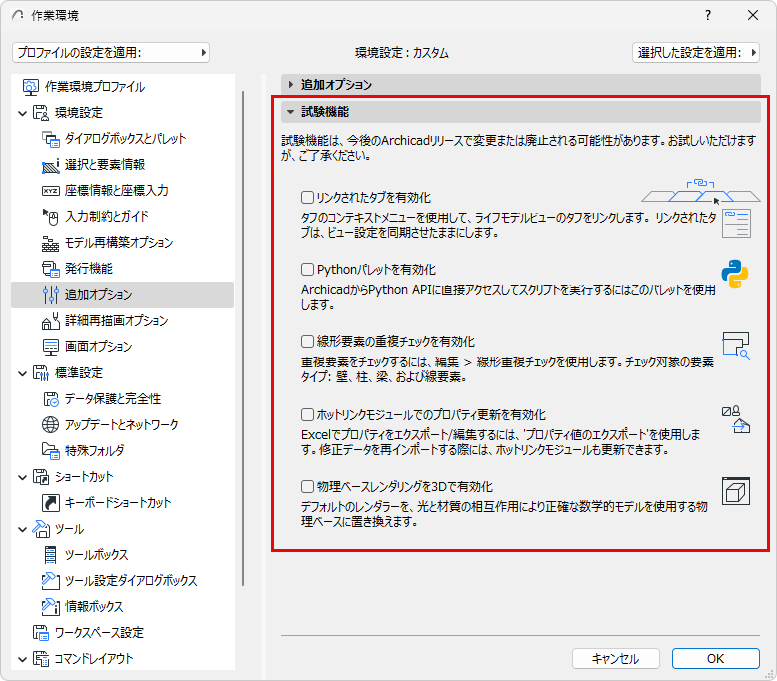Click the 座標情報と座標入力 XYZ icon
777x681 pixels.
51,191
